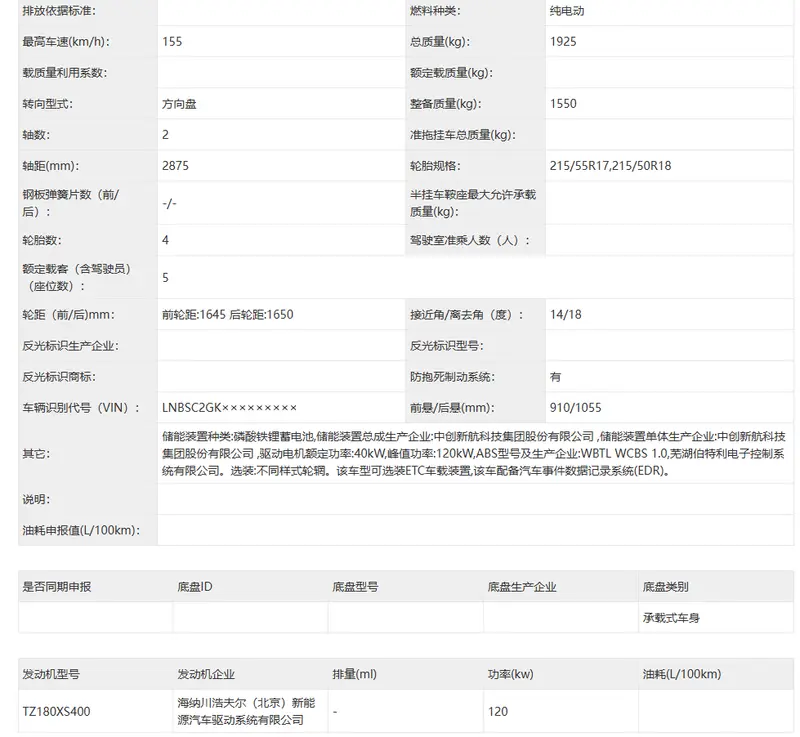
Task: Click the 底盘ID column header
Action: 195,587
